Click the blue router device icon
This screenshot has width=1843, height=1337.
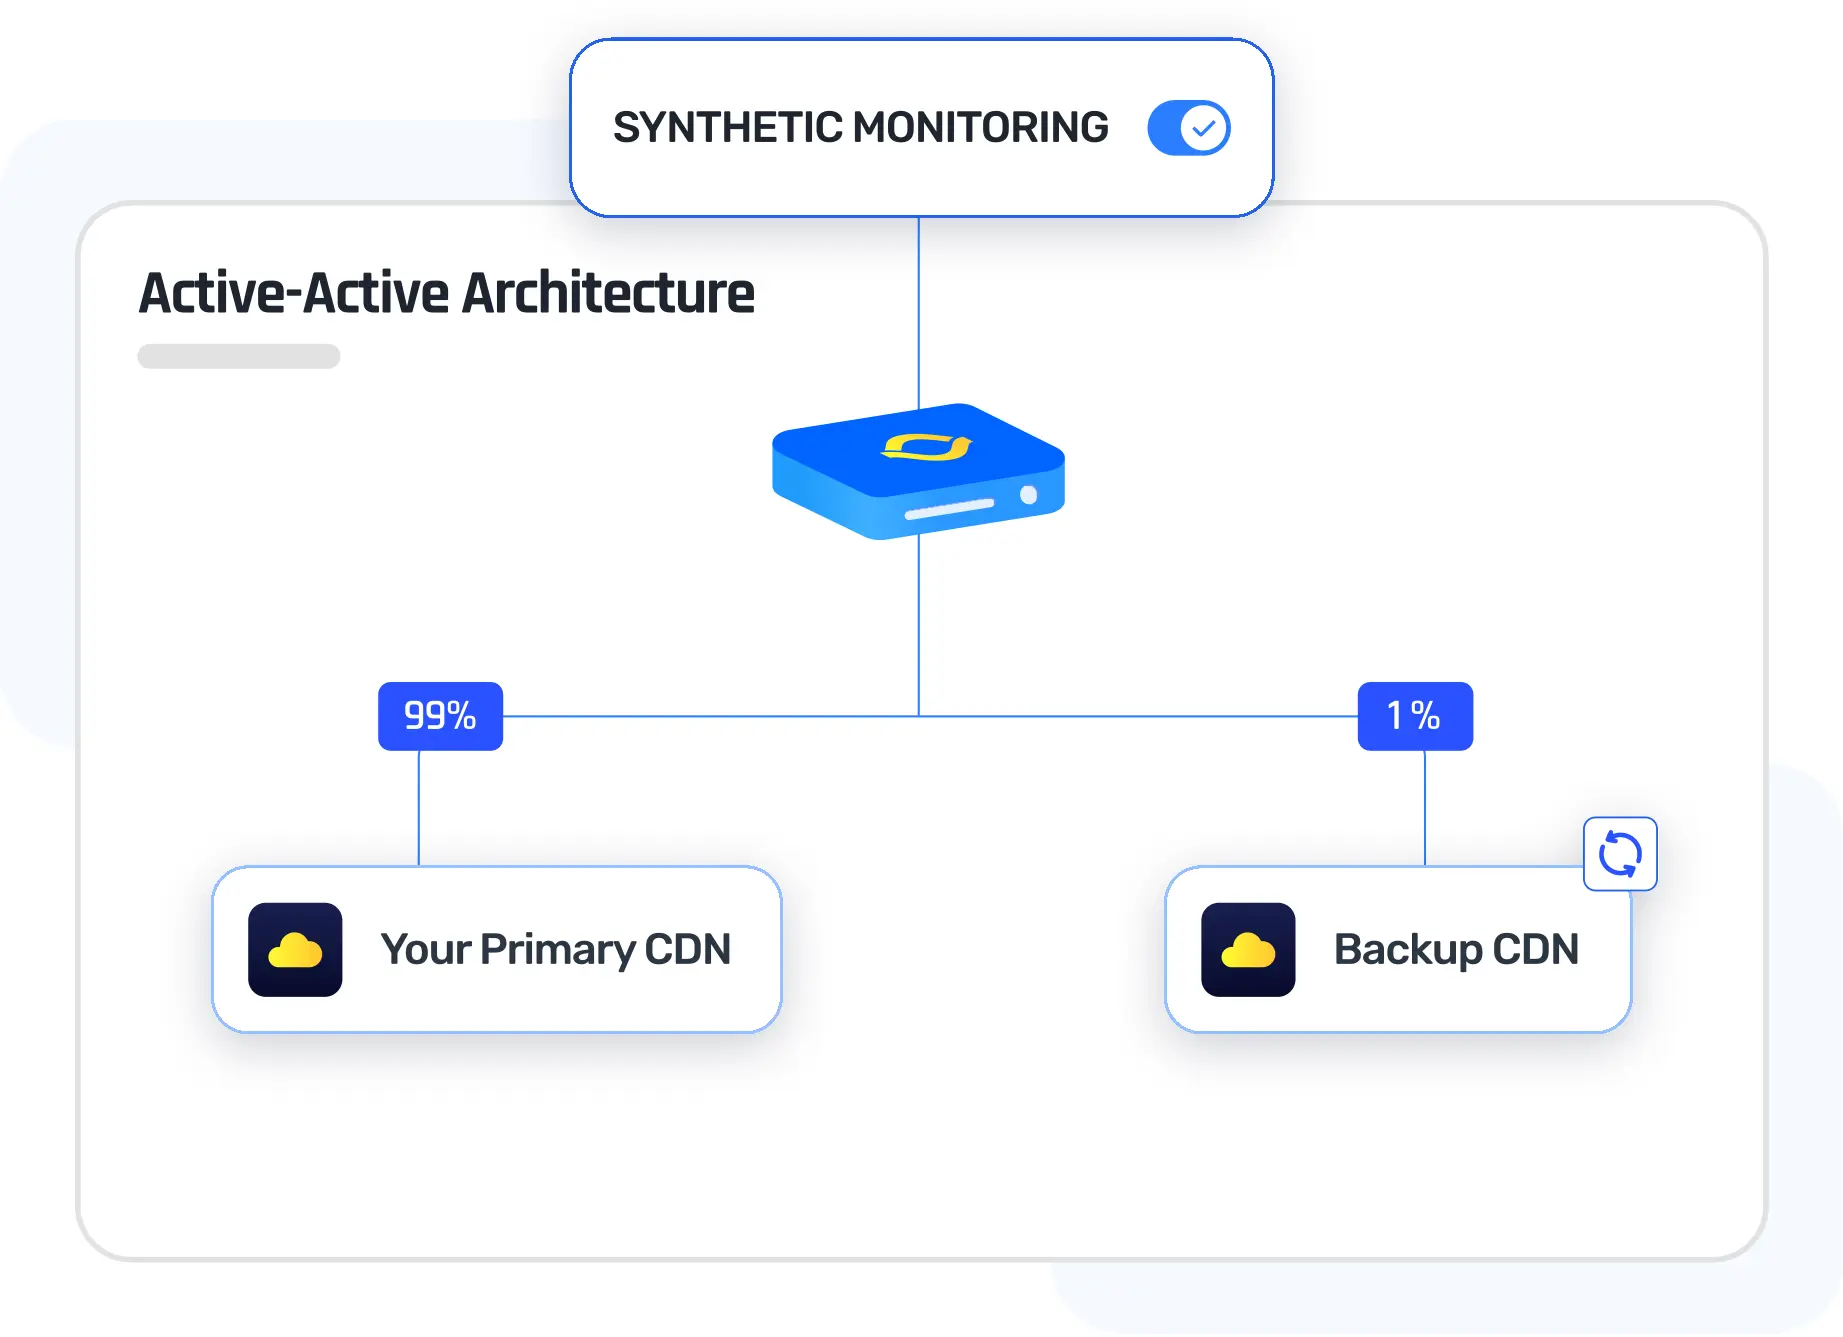tap(918, 471)
